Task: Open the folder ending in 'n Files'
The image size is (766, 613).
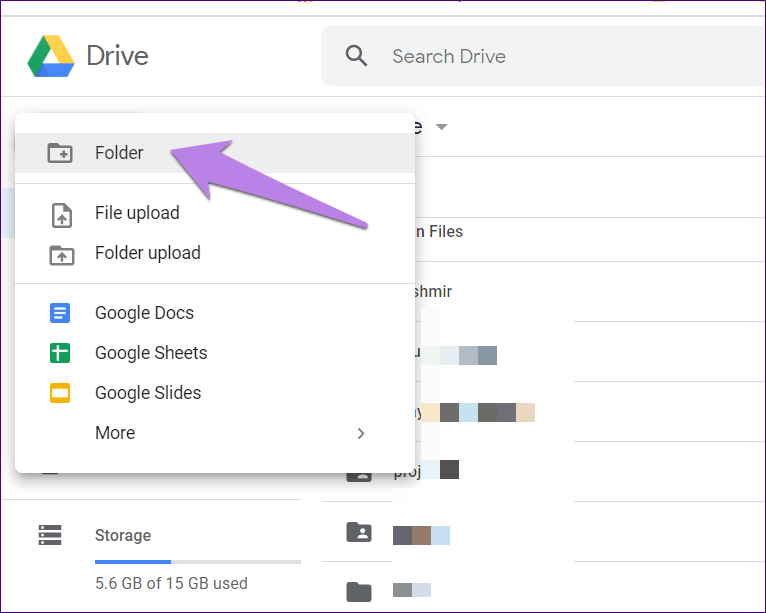Action: [x=439, y=232]
